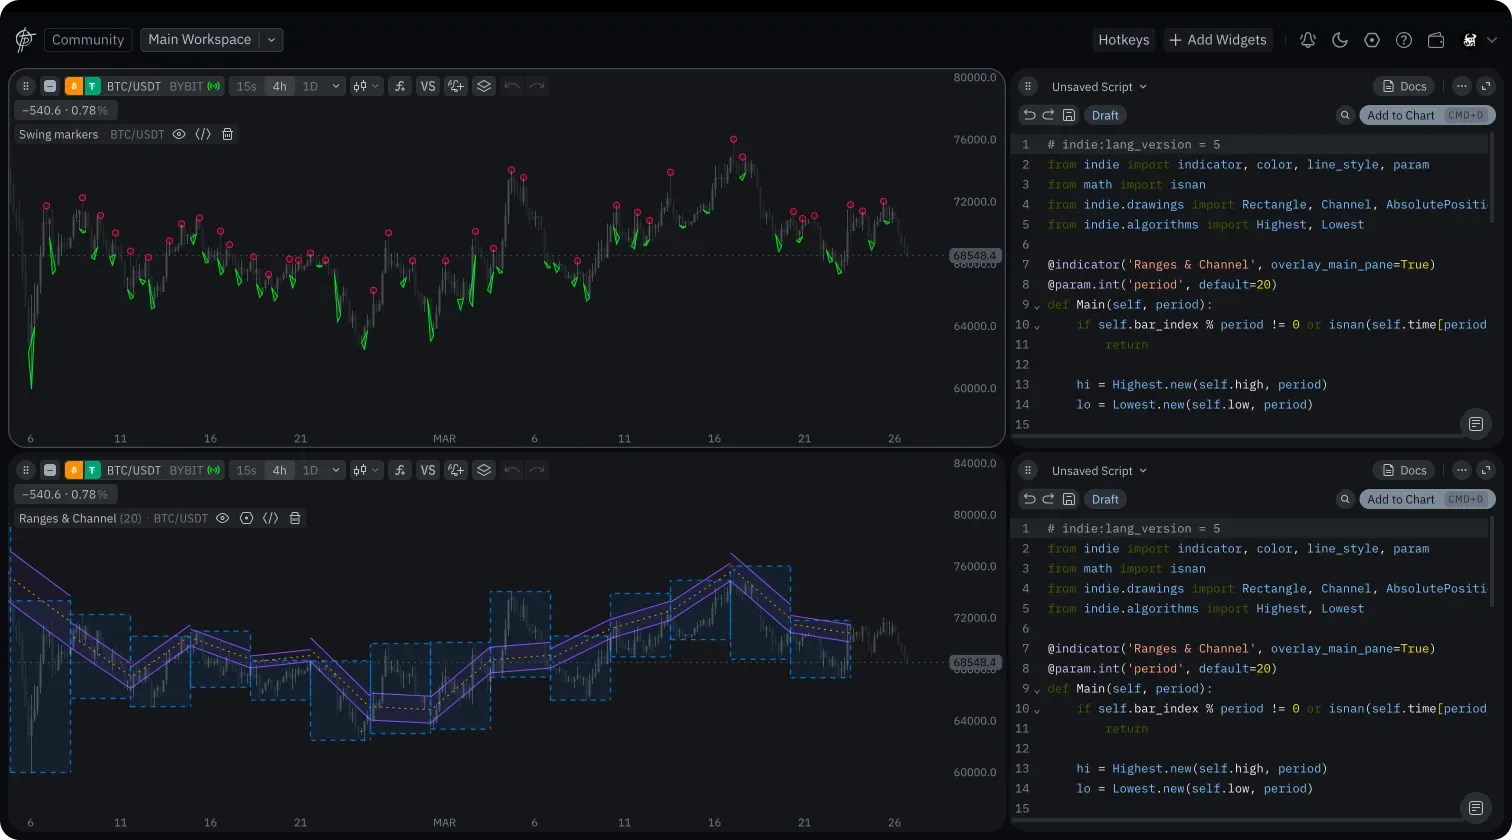Select the 15s timeframe in the bottom chart
Image resolution: width=1512 pixels, height=840 pixels.
click(x=246, y=470)
